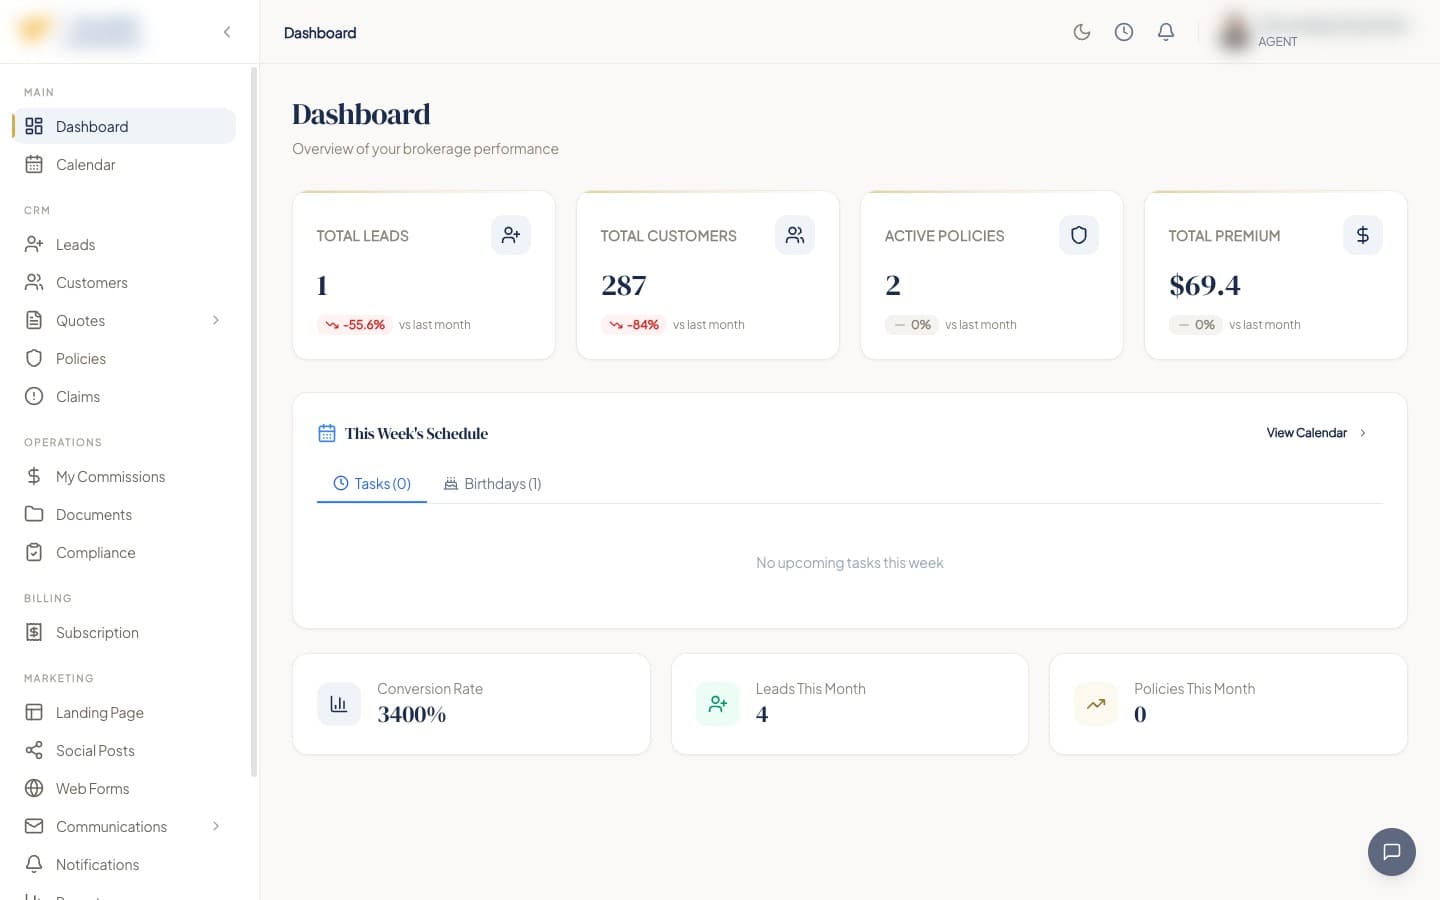Open Calendar from the sidebar

click(x=125, y=164)
